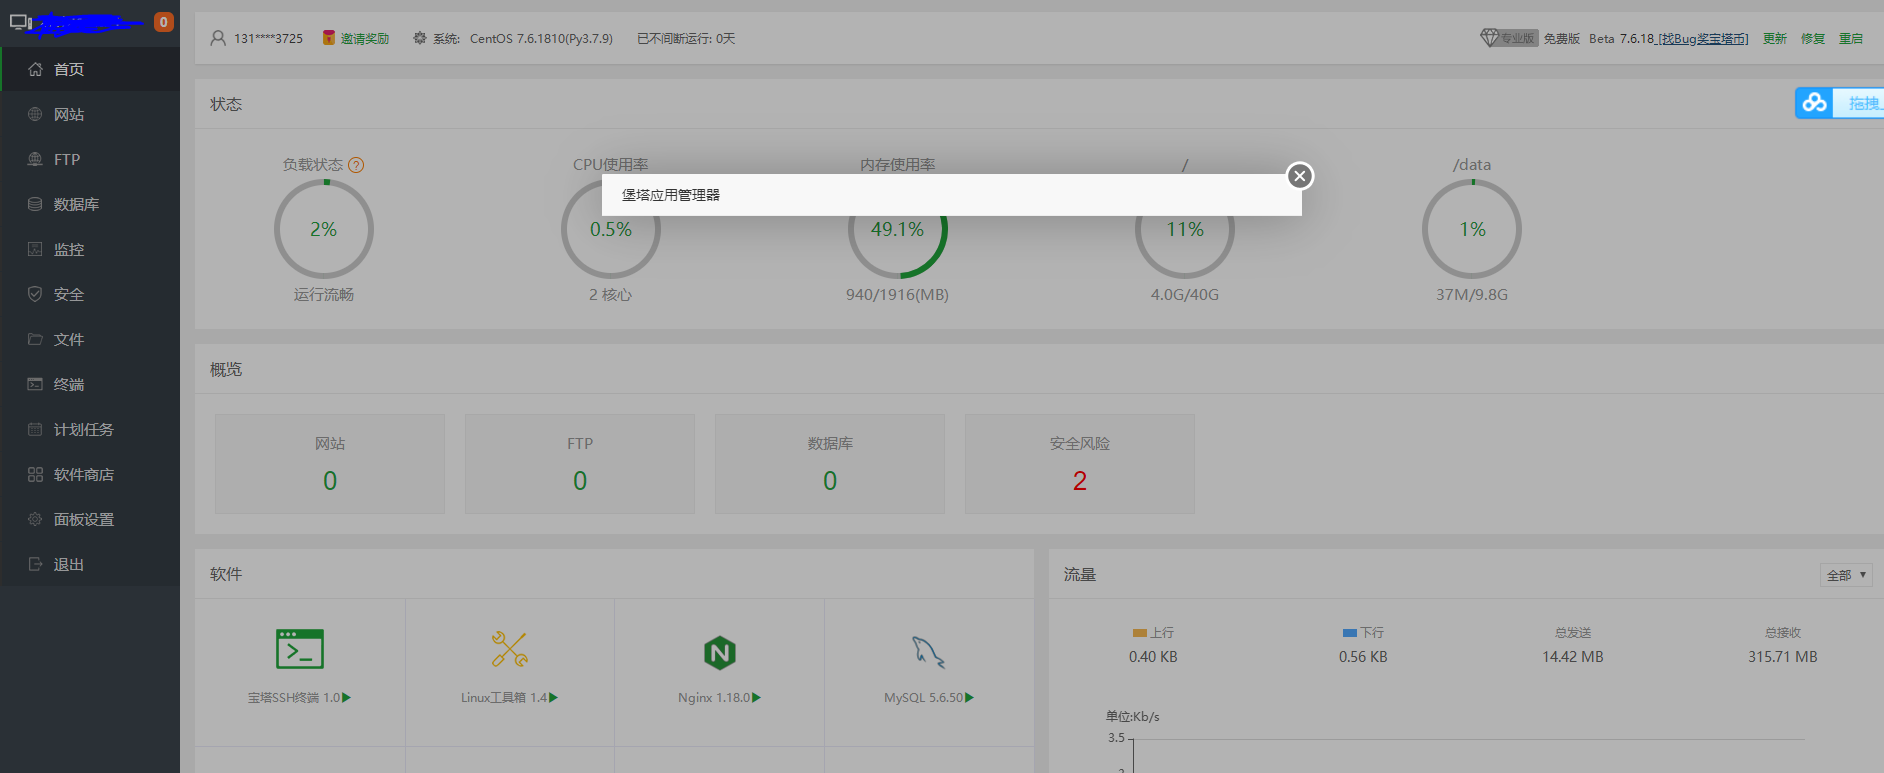Screen dimensions: 1884x773
Task: Click the 上行 orange legend item
Action: (1153, 633)
